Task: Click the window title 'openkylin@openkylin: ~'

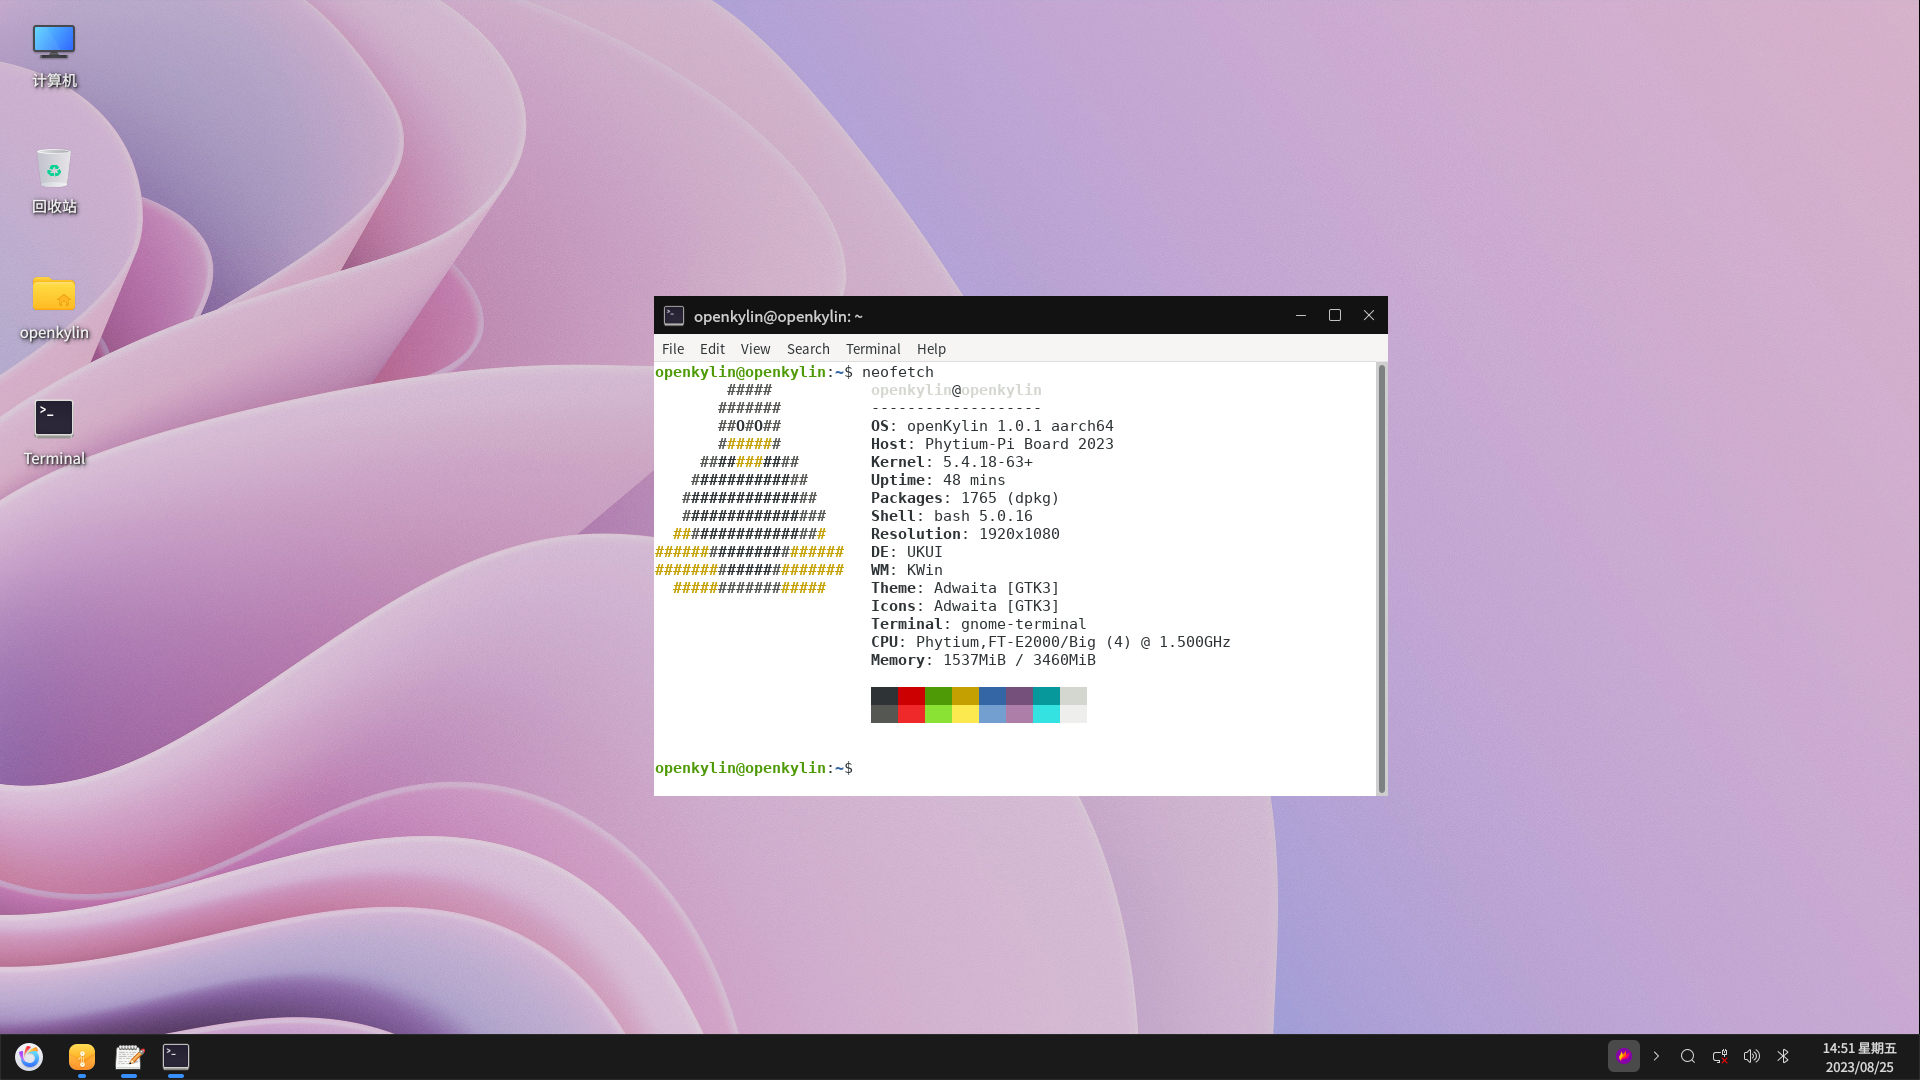Action: (x=778, y=316)
